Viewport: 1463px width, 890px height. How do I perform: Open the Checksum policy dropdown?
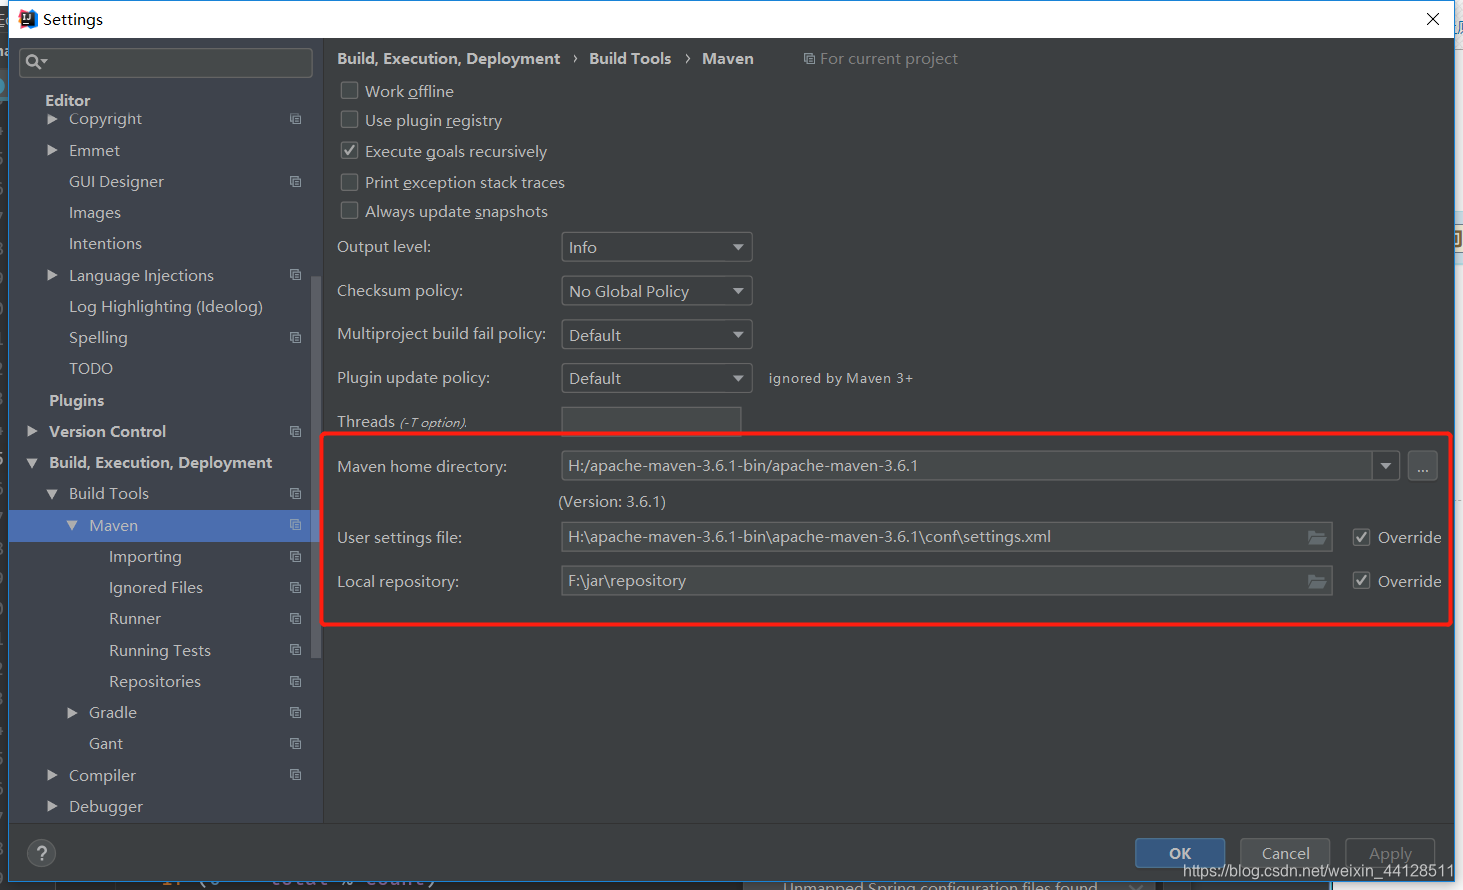[x=656, y=291]
